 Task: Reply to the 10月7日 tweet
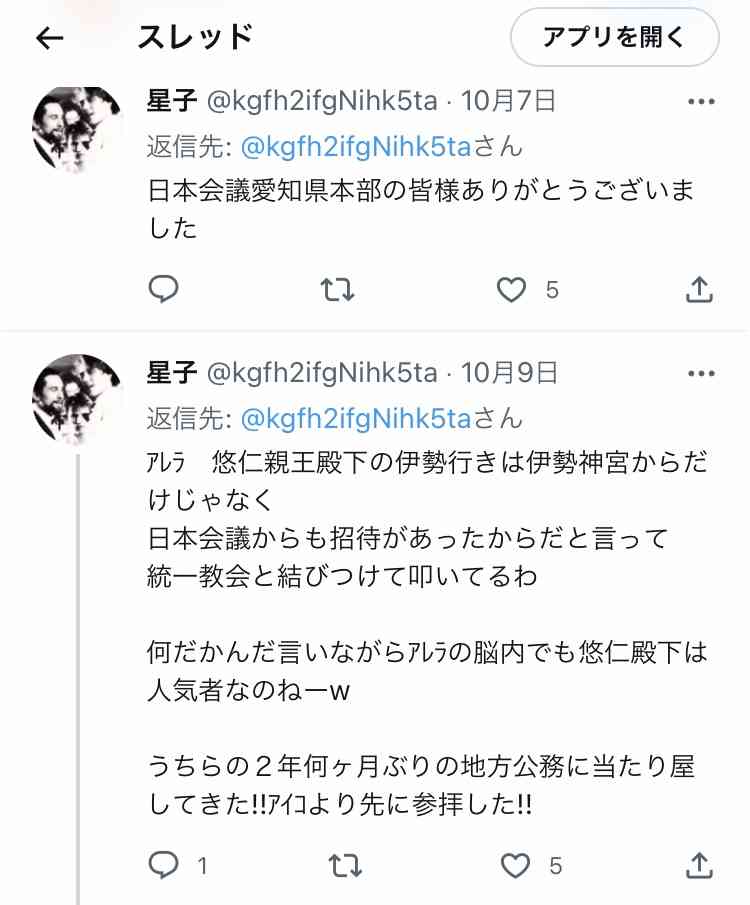[x=163, y=289]
